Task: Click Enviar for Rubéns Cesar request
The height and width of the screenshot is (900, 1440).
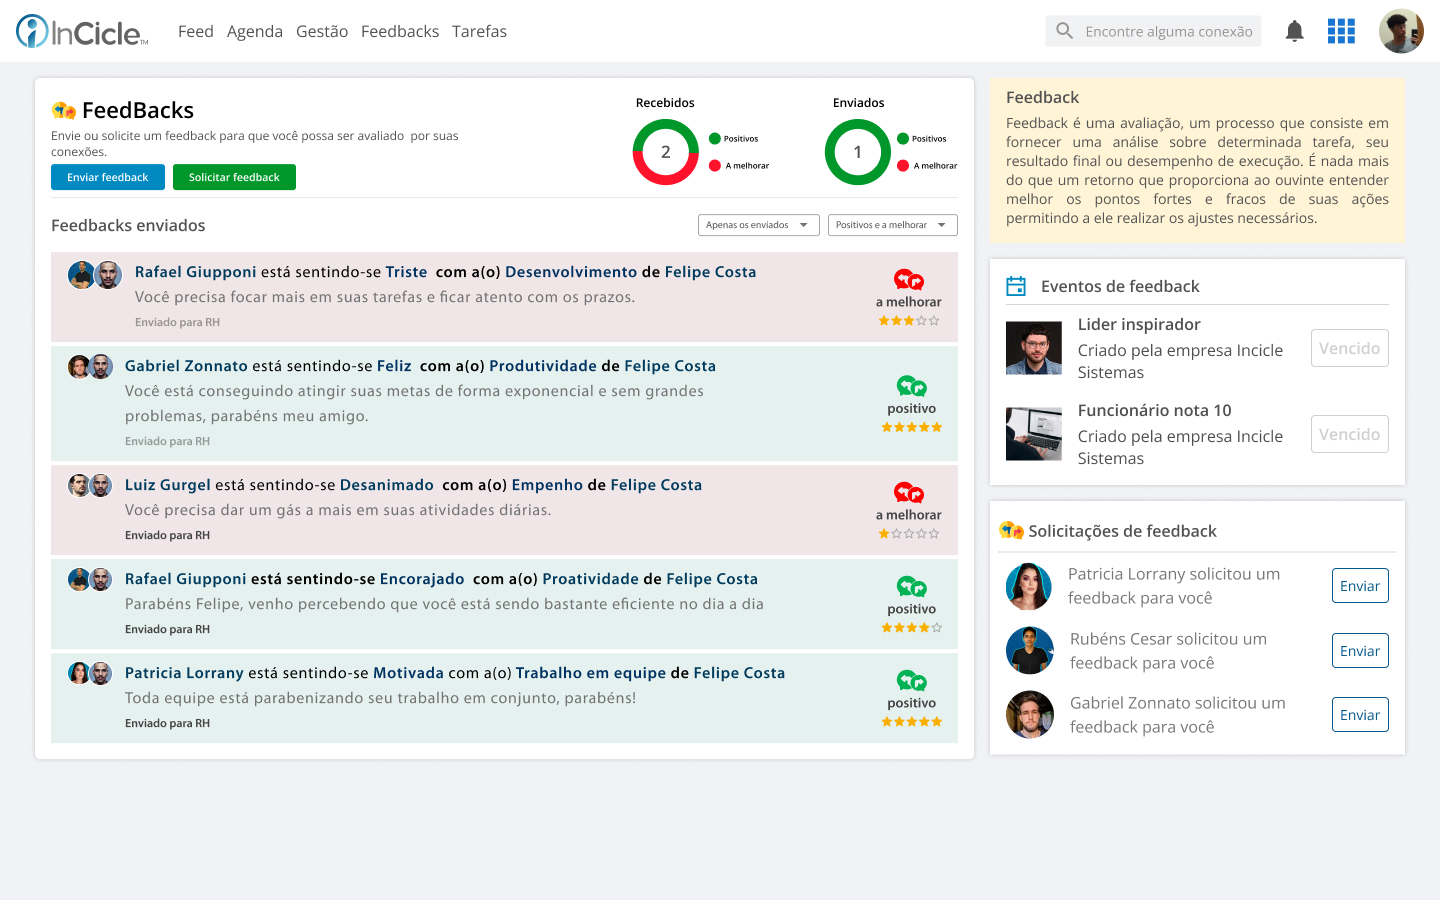Action: coord(1360,651)
